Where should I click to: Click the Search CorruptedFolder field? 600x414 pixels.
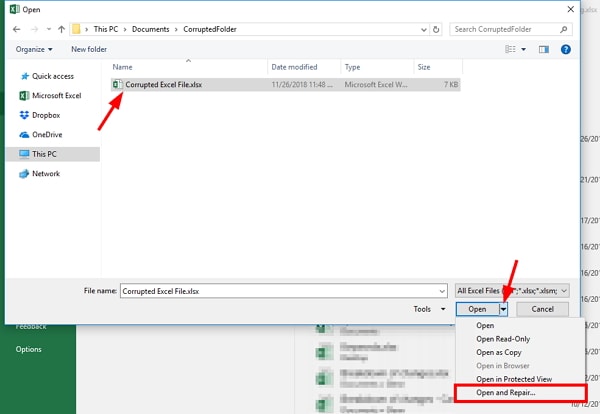pos(511,29)
